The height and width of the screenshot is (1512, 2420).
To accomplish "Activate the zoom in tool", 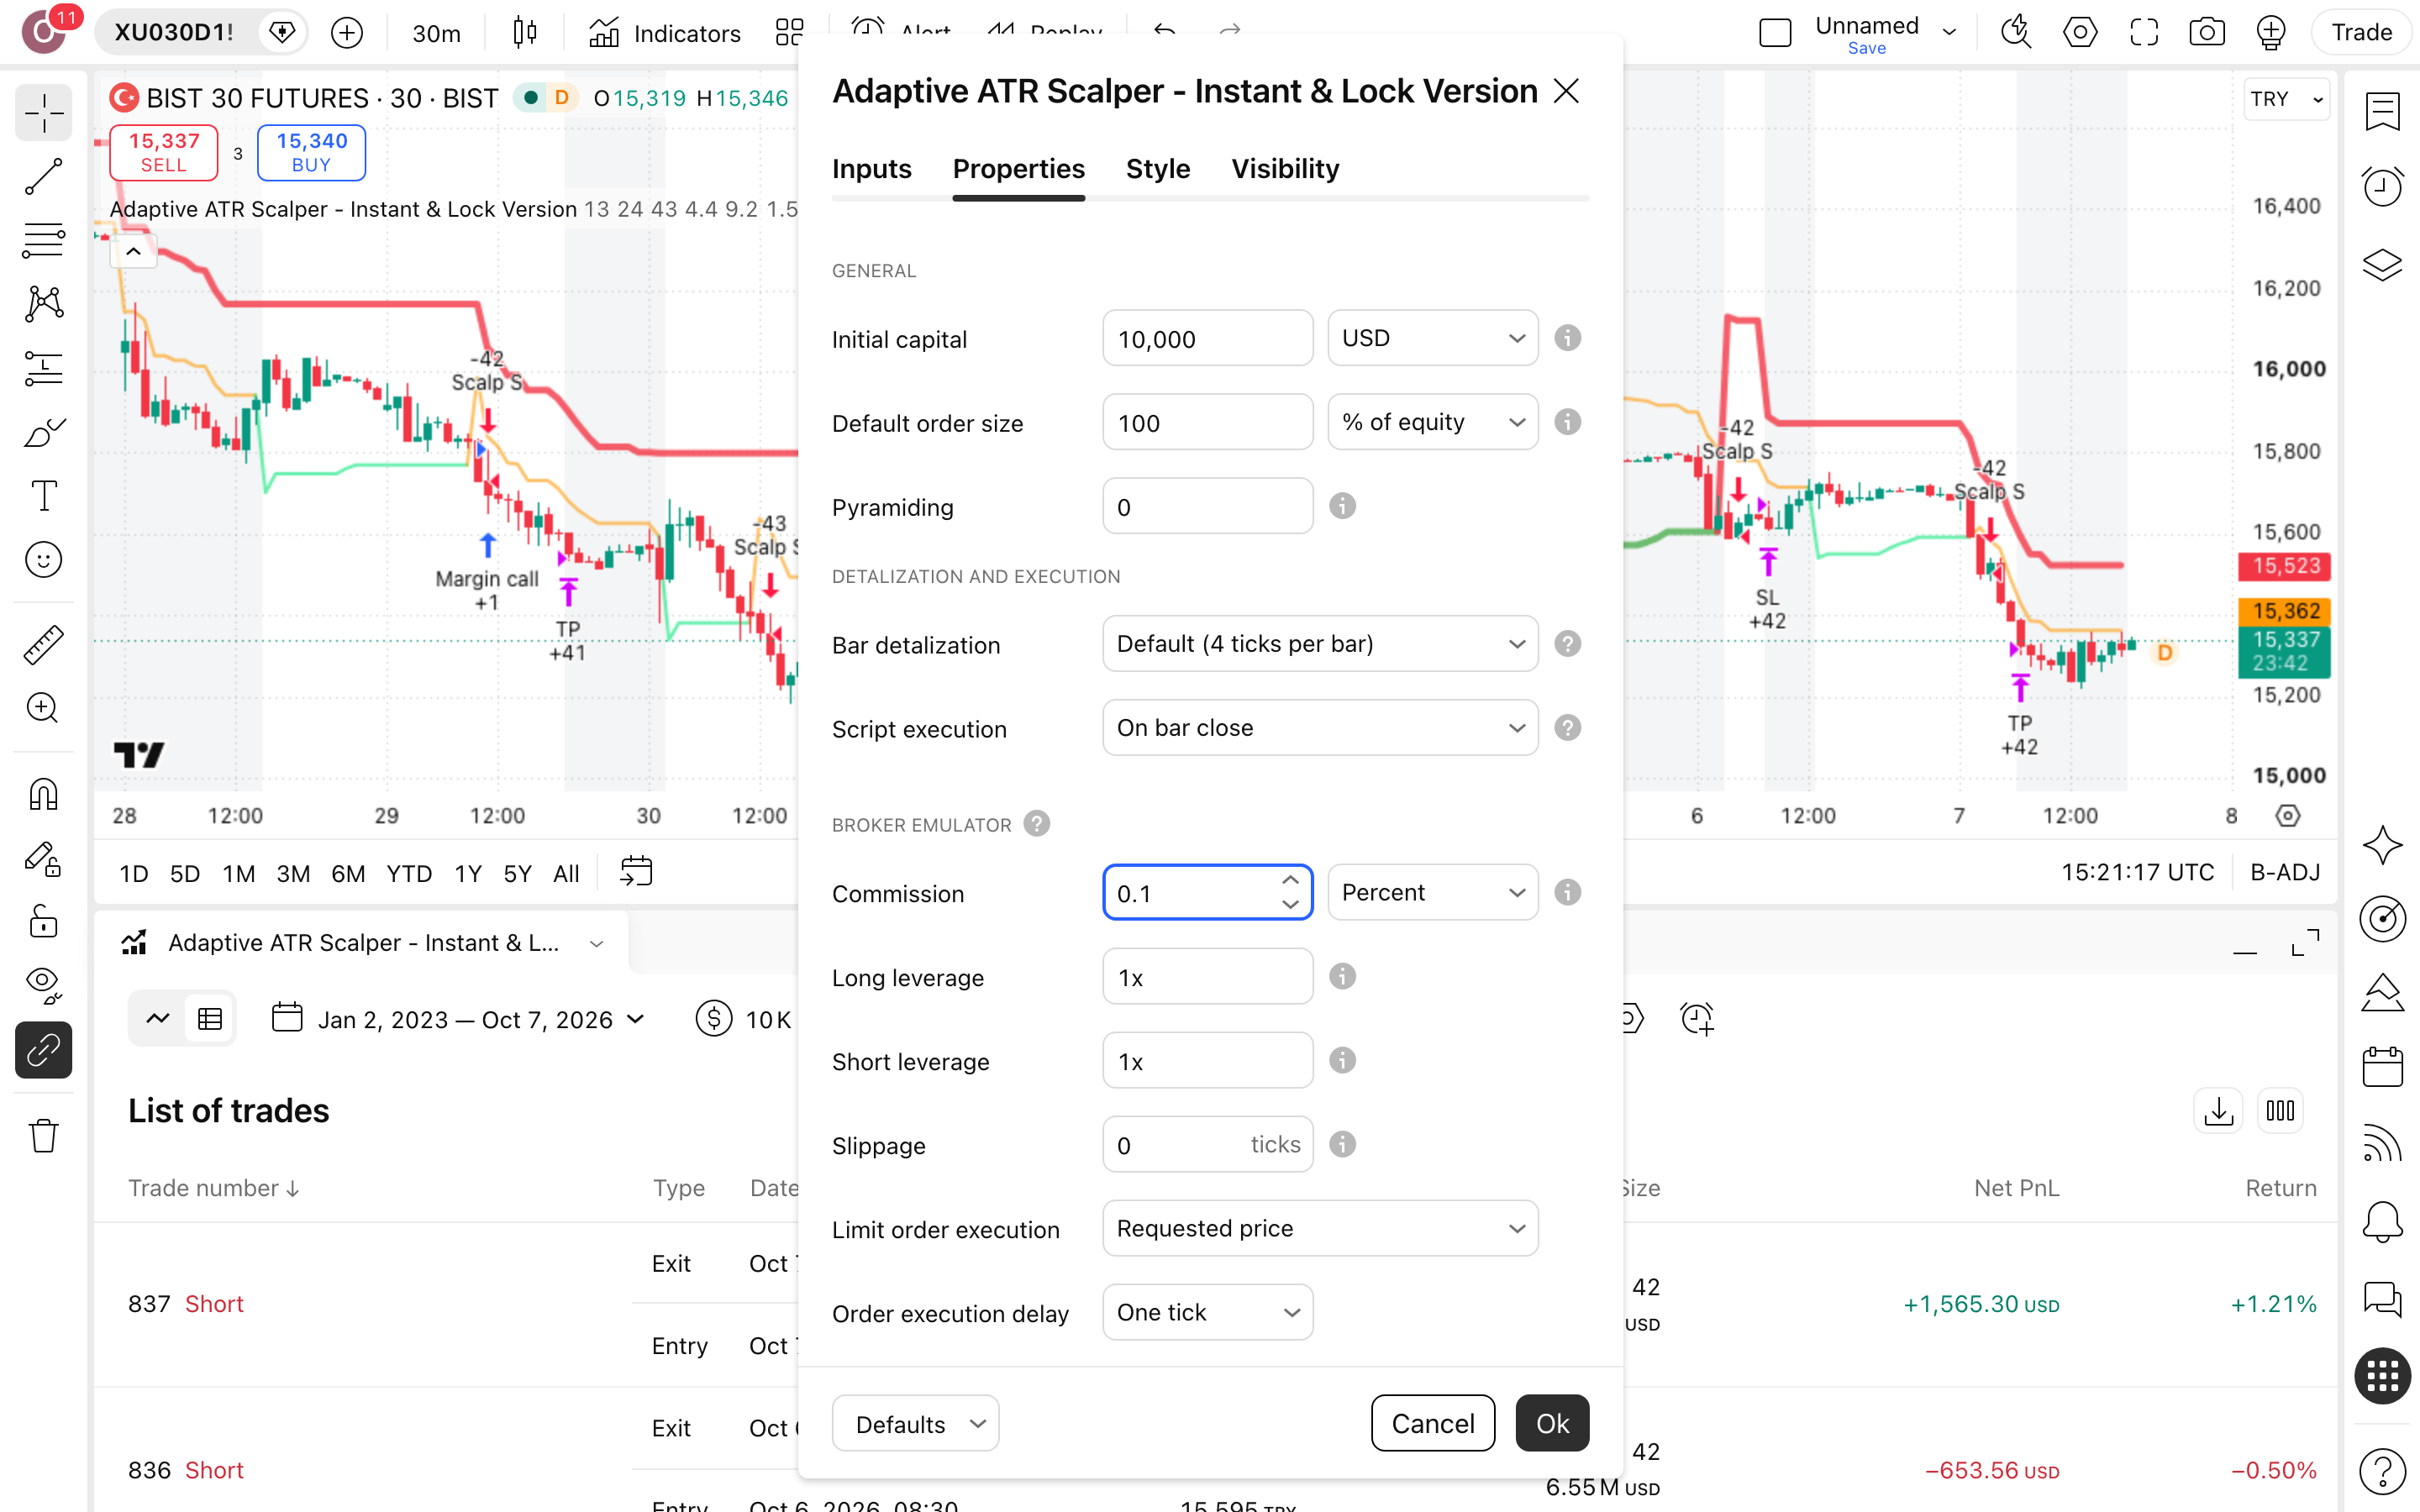I will [x=43, y=708].
